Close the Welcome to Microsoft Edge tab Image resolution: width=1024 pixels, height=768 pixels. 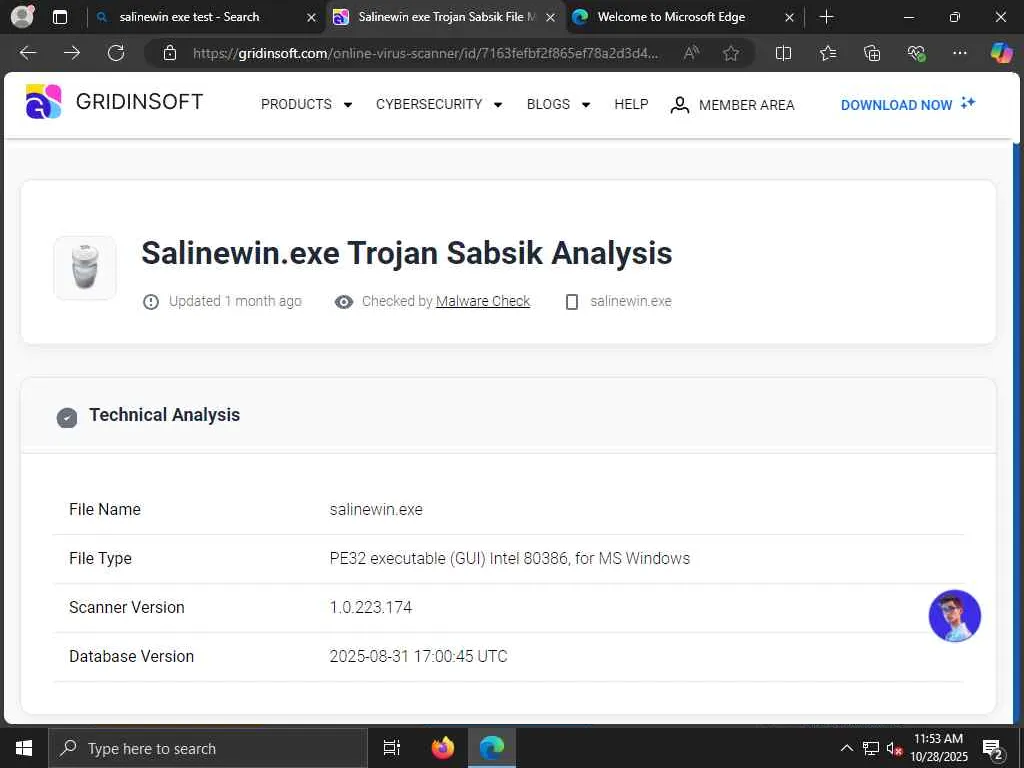coord(789,18)
